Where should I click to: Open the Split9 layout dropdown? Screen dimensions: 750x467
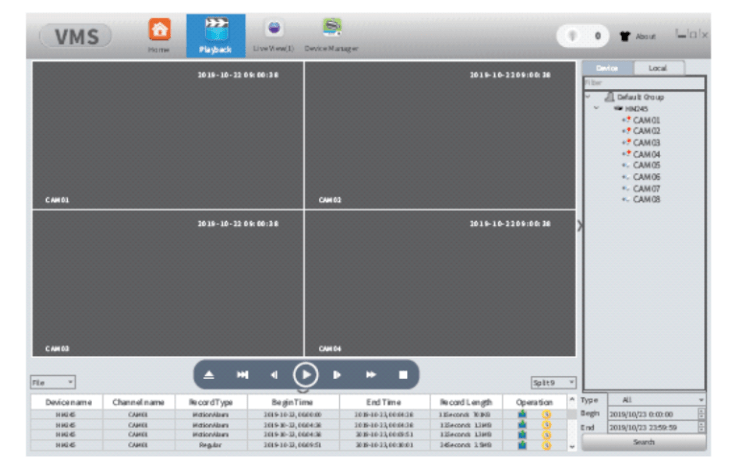[553, 382]
